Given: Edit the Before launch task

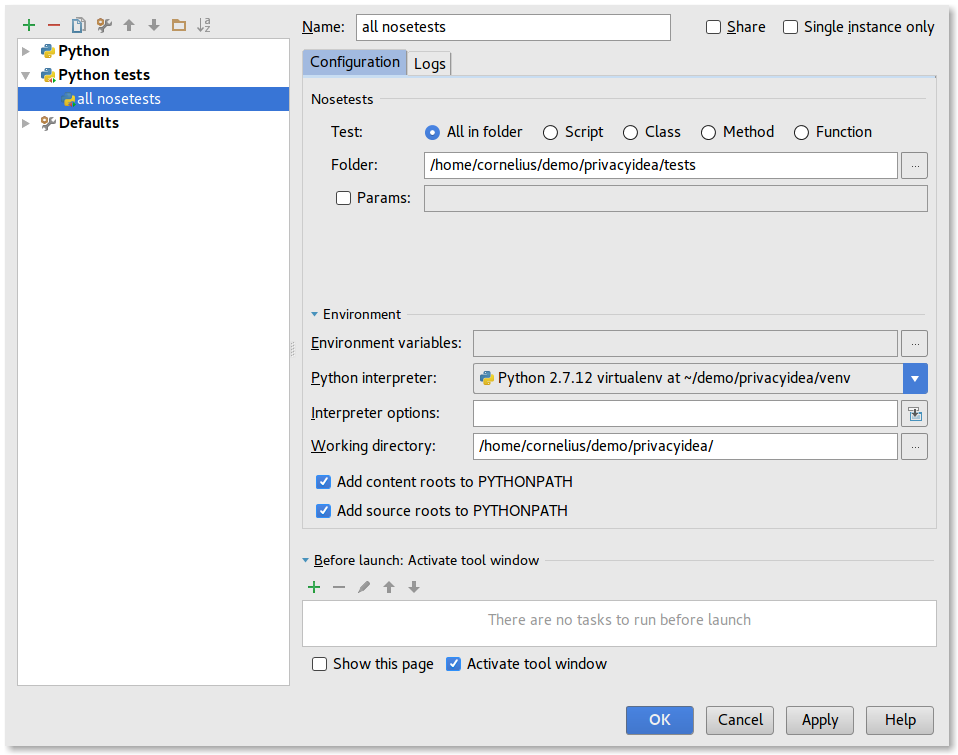Looking at the screenshot, I should point(364,587).
